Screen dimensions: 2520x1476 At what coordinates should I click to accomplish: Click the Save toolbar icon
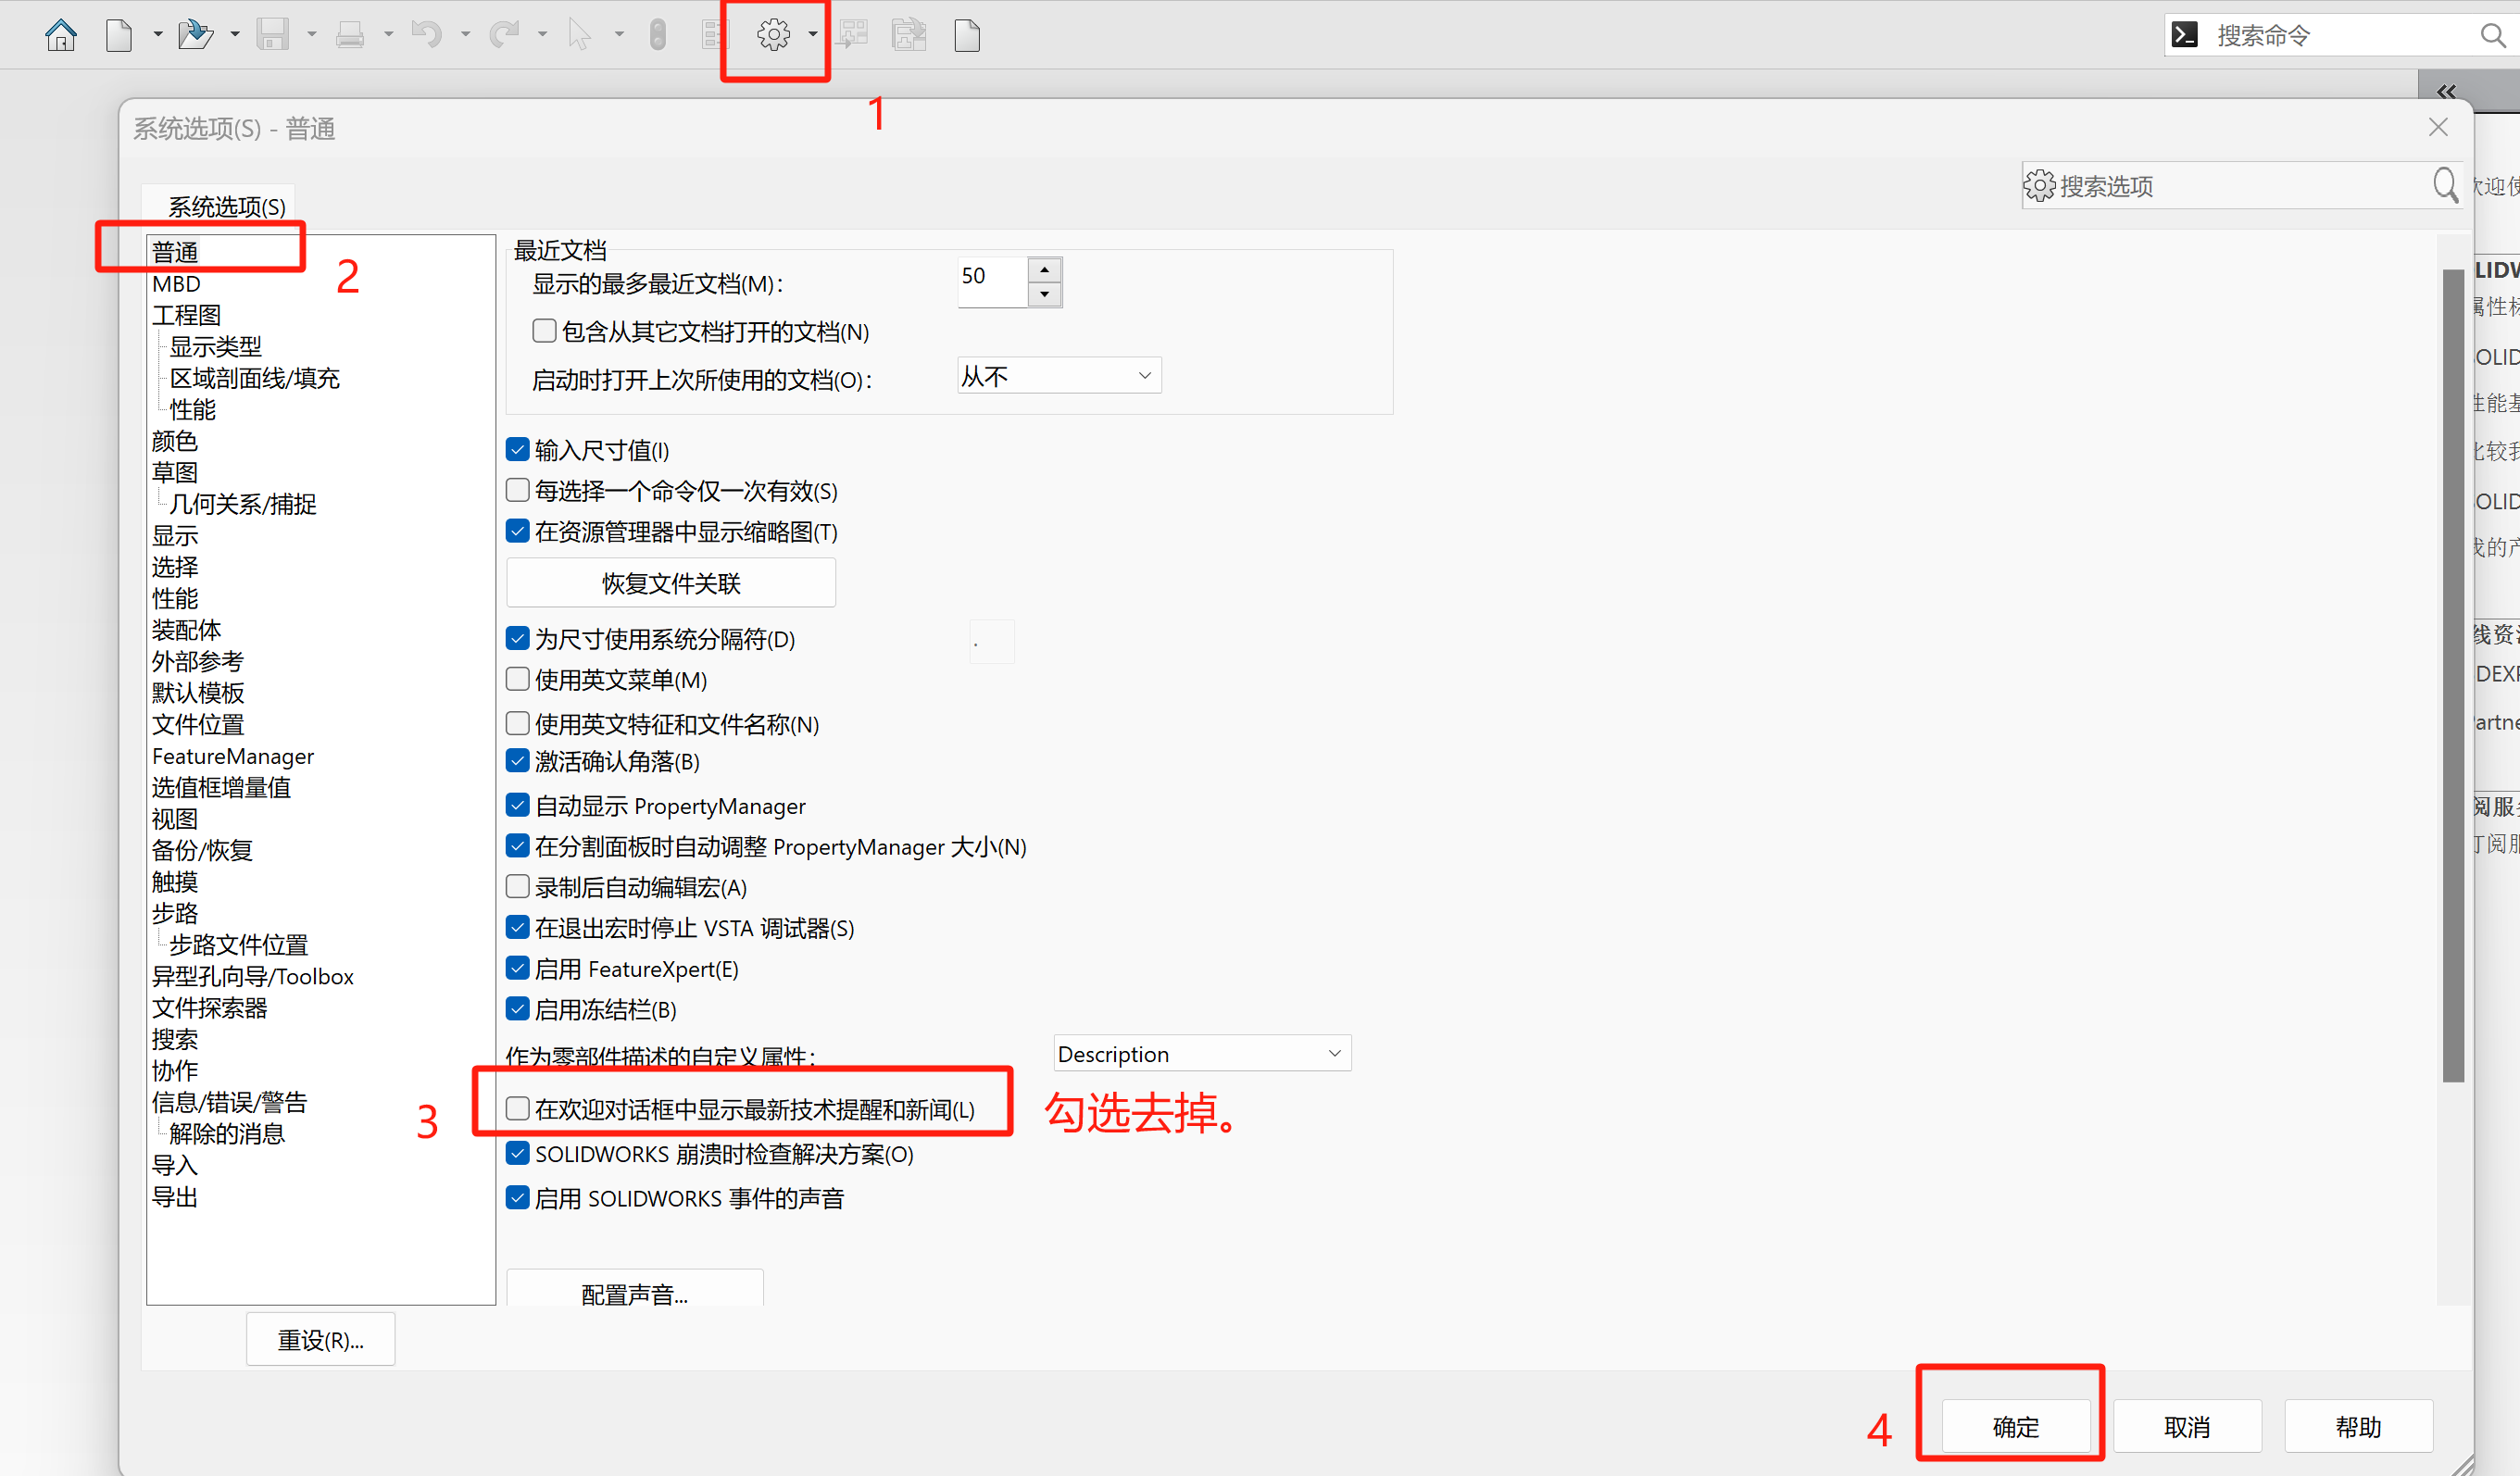[x=271, y=34]
